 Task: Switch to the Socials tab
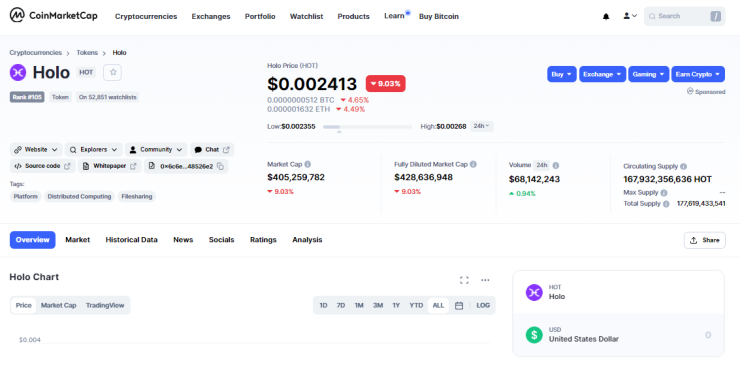click(221, 240)
